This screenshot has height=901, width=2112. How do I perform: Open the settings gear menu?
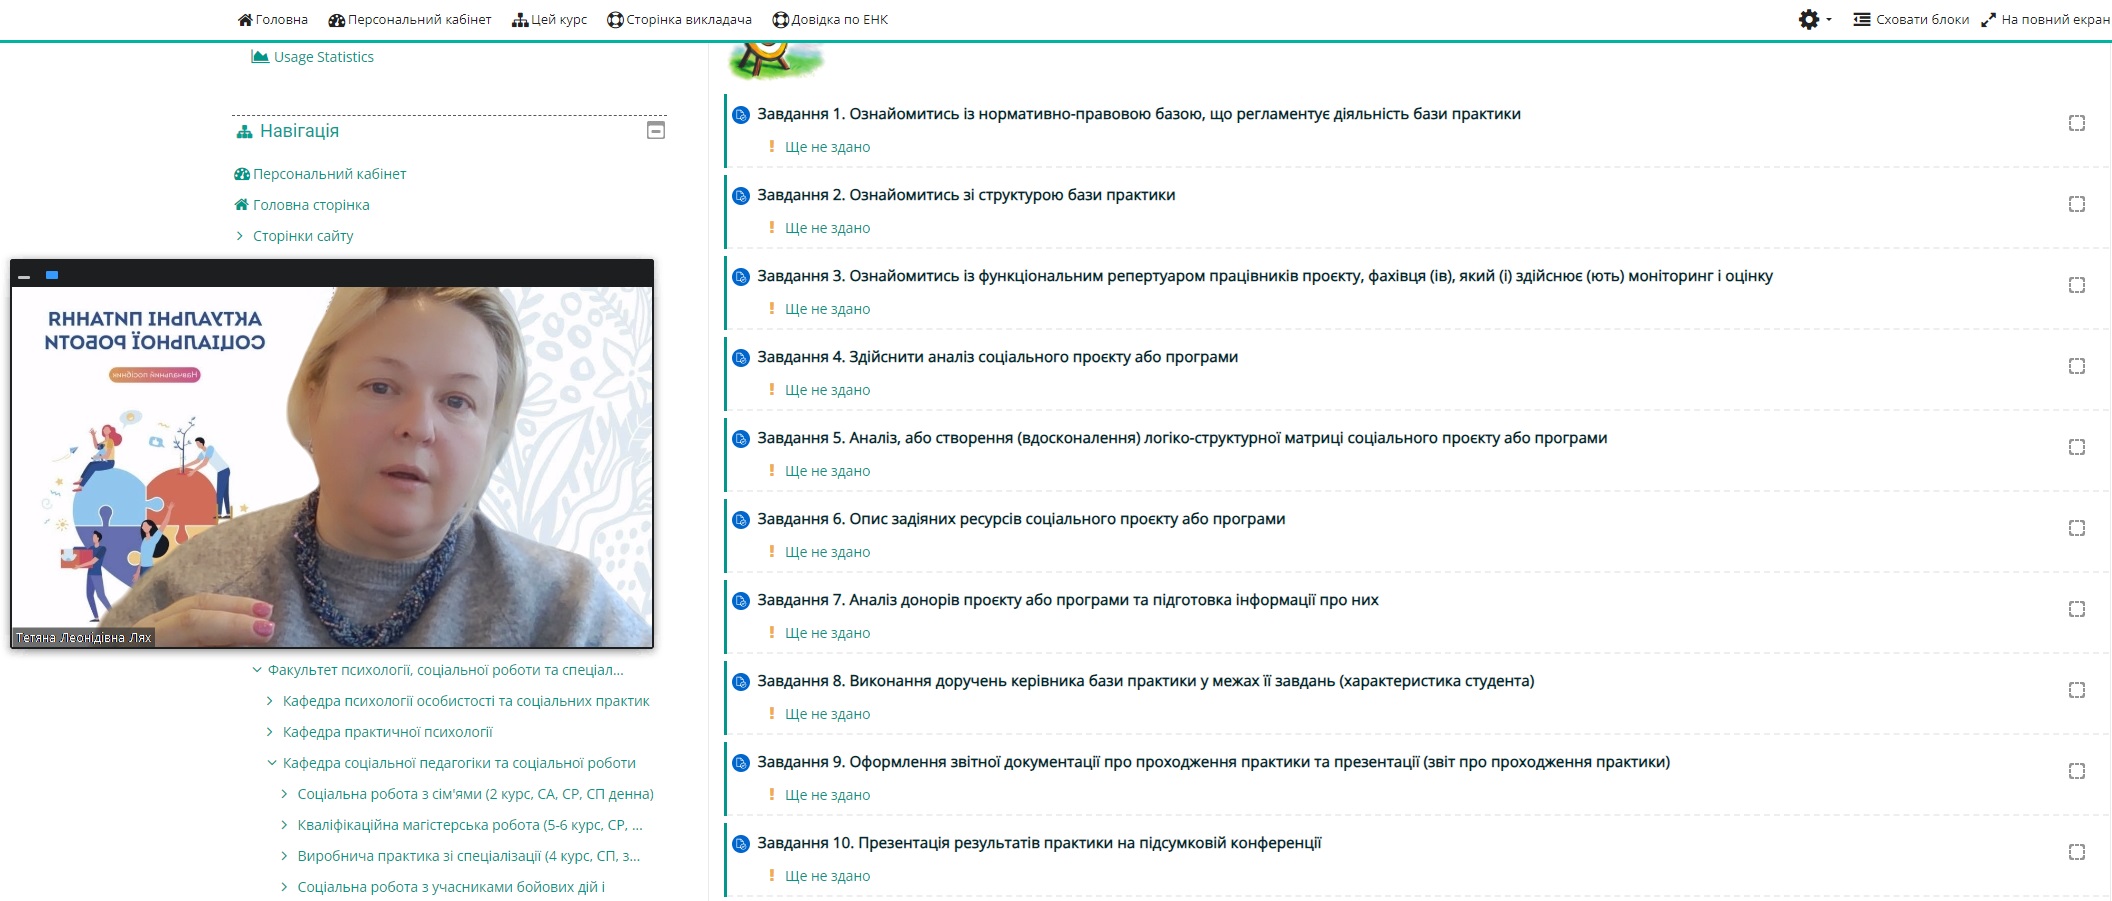click(x=1811, y=20)
